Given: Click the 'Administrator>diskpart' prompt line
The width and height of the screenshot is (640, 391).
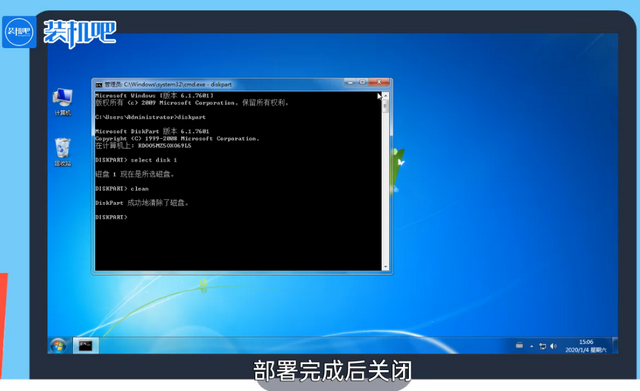Looking at the screenshot, I should (x=150, y=117).
